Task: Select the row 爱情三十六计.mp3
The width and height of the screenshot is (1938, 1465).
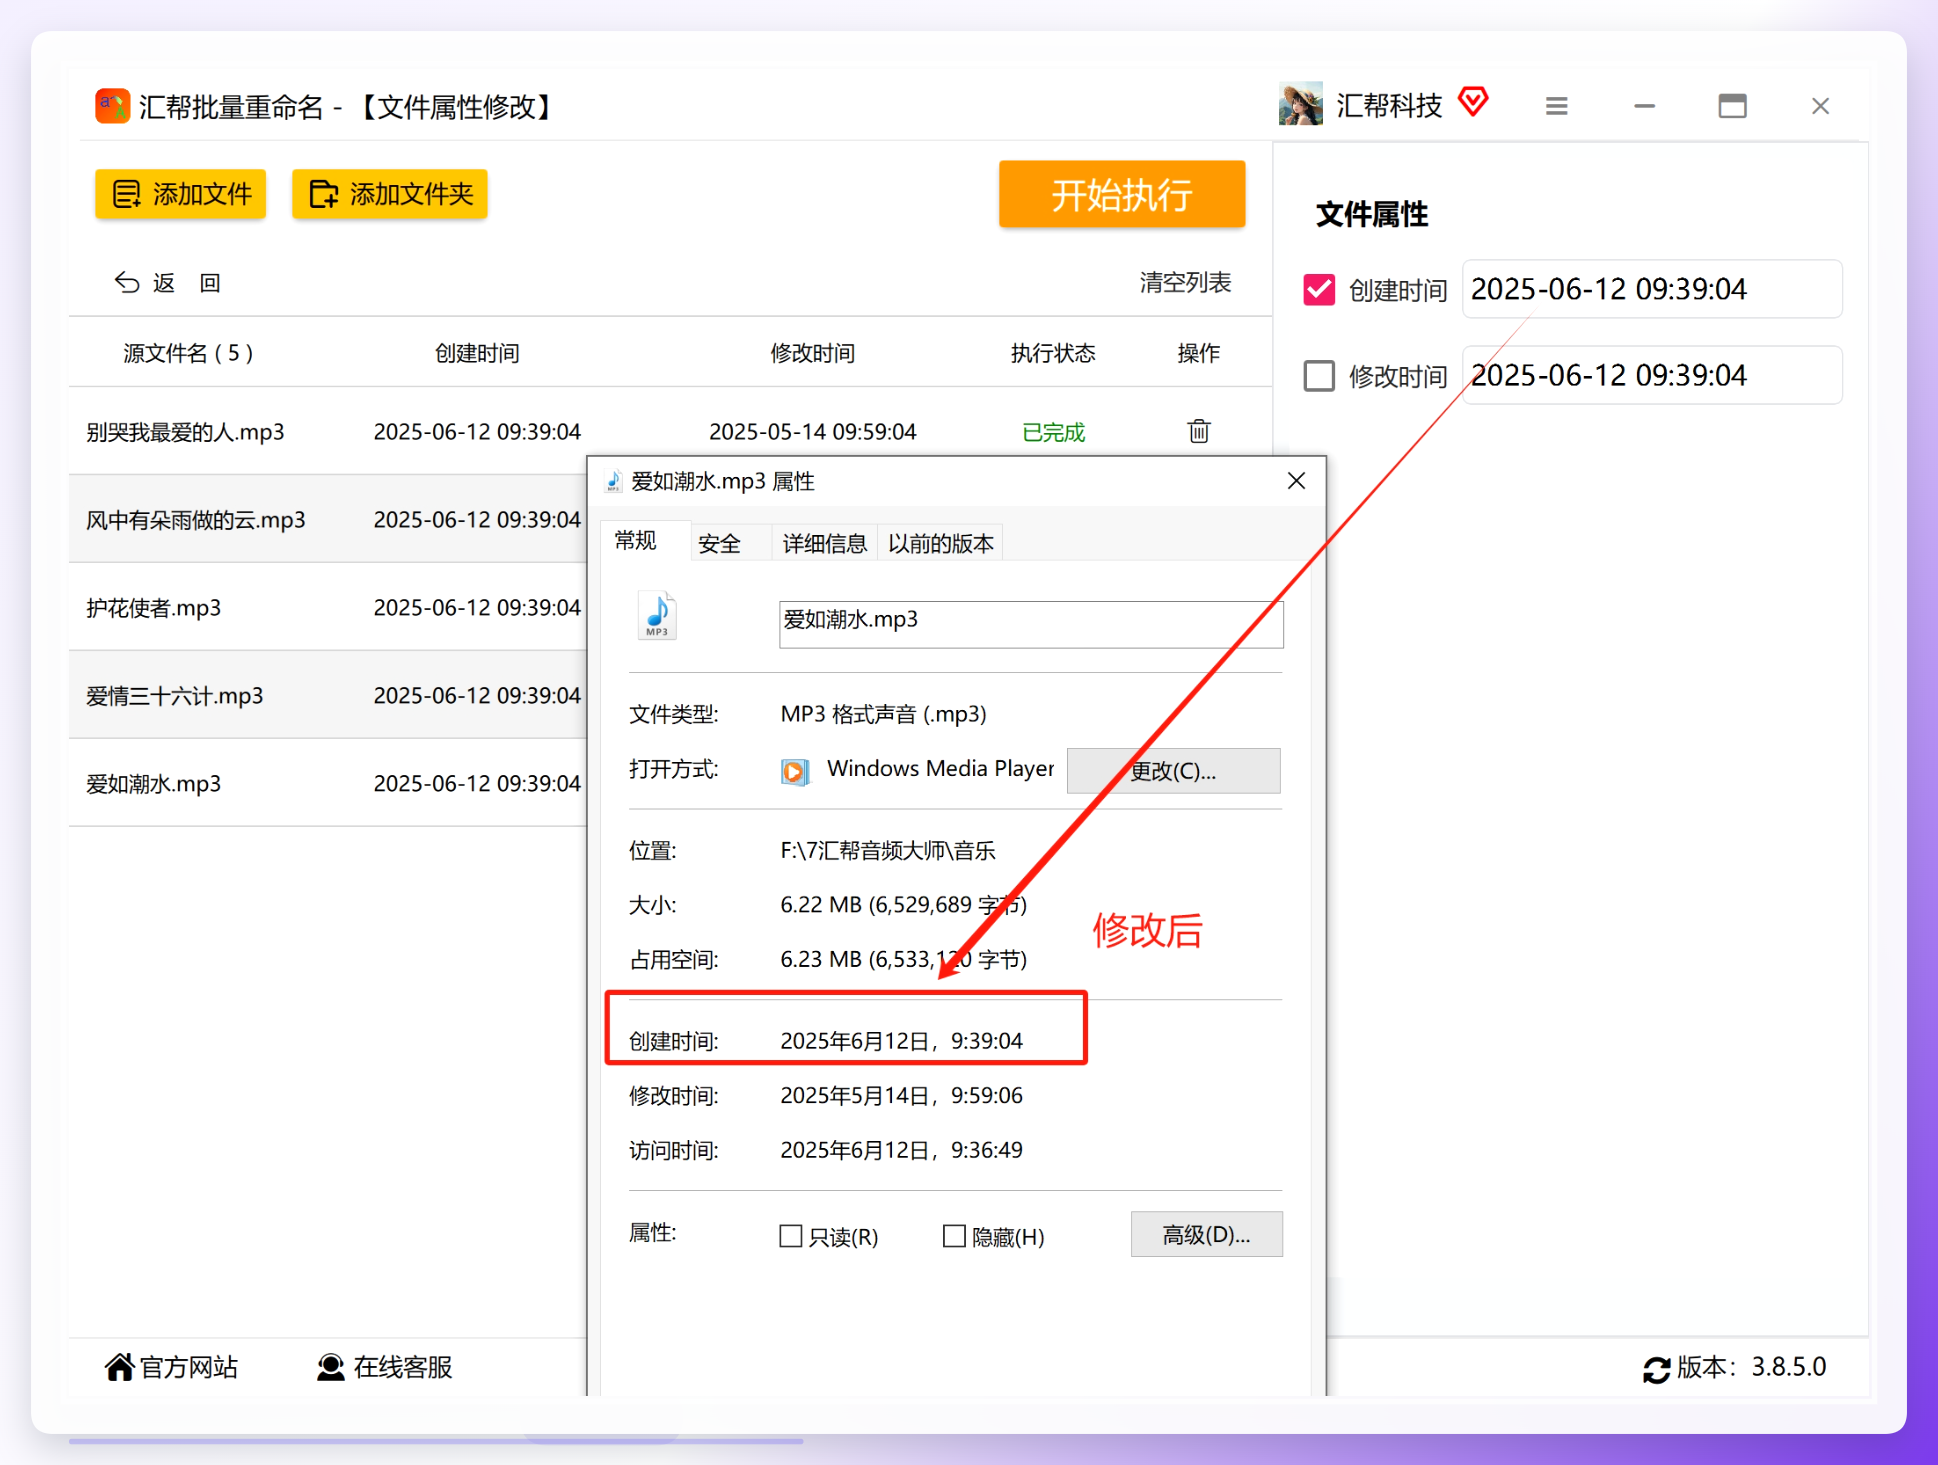Action: click(328, 695)
